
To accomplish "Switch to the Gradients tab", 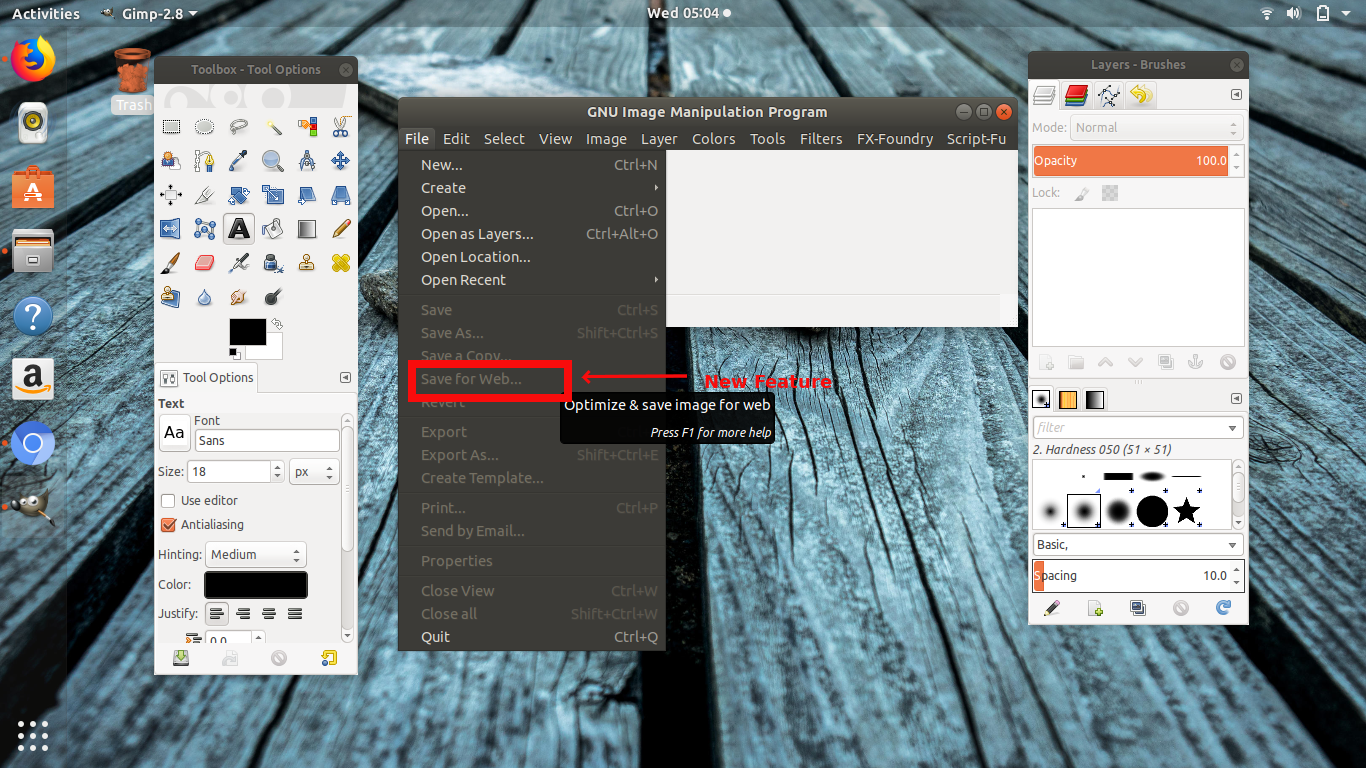I will [x=1095, y=399].
